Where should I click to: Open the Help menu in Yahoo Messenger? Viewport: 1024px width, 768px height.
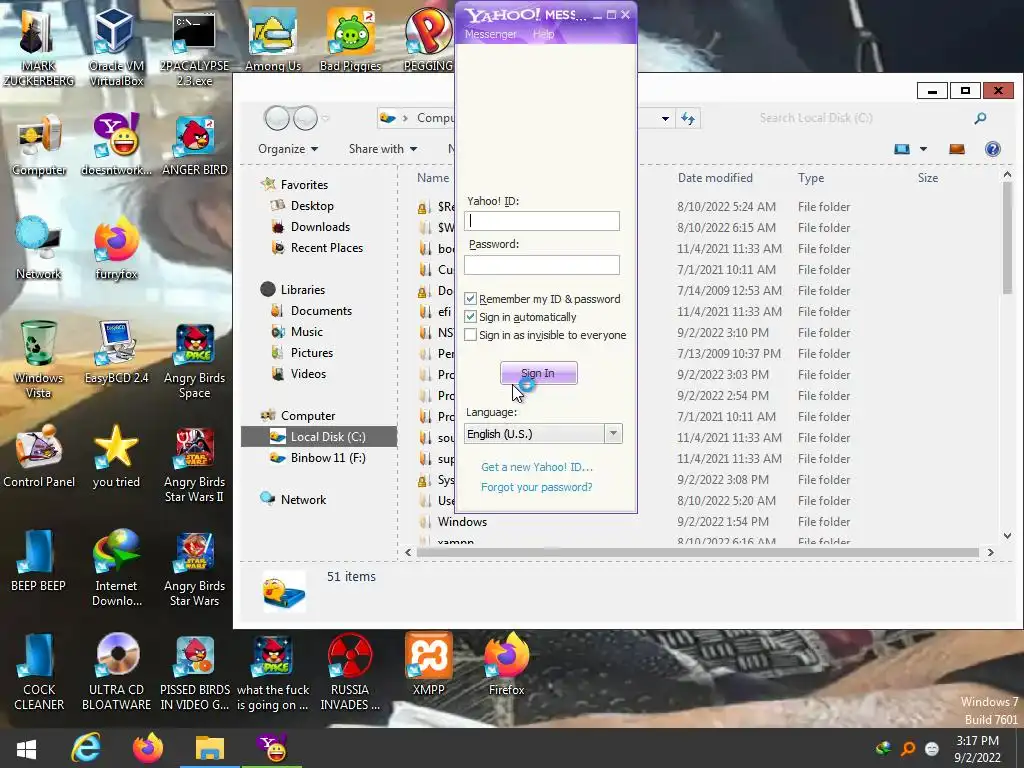[x=543, y=34]
